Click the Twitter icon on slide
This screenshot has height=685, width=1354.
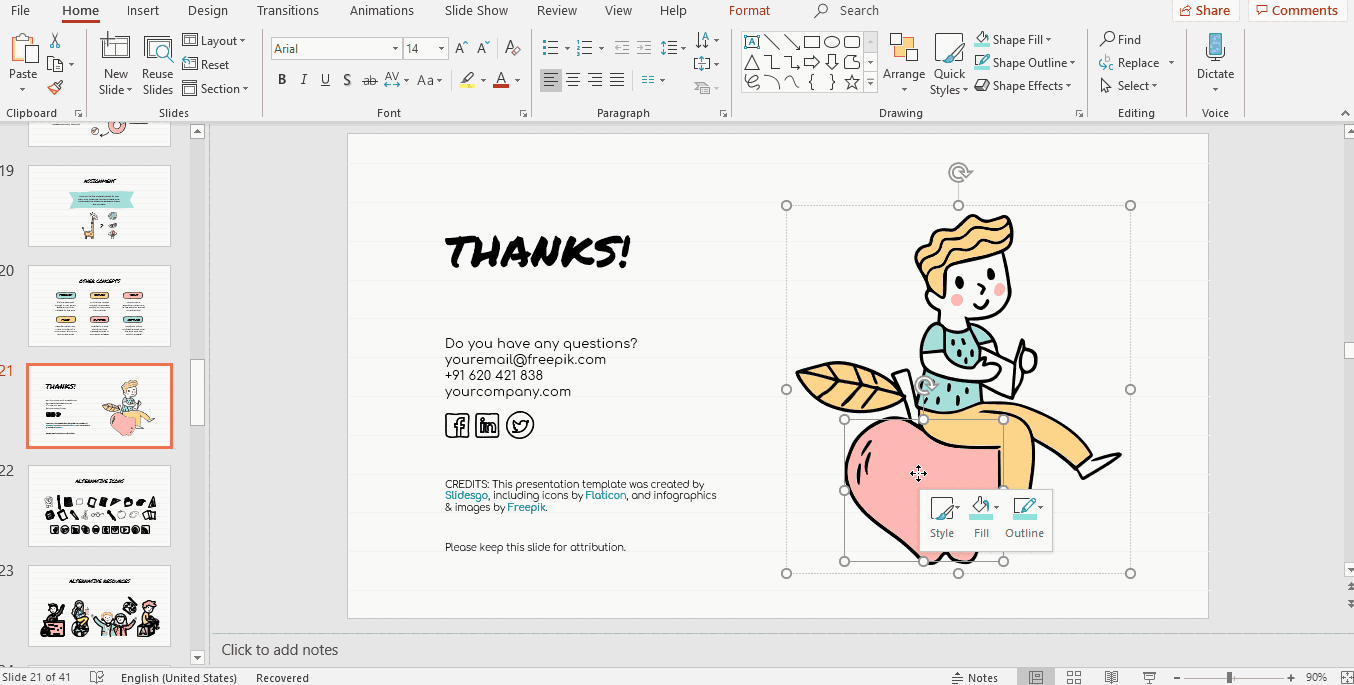(519, 426)
